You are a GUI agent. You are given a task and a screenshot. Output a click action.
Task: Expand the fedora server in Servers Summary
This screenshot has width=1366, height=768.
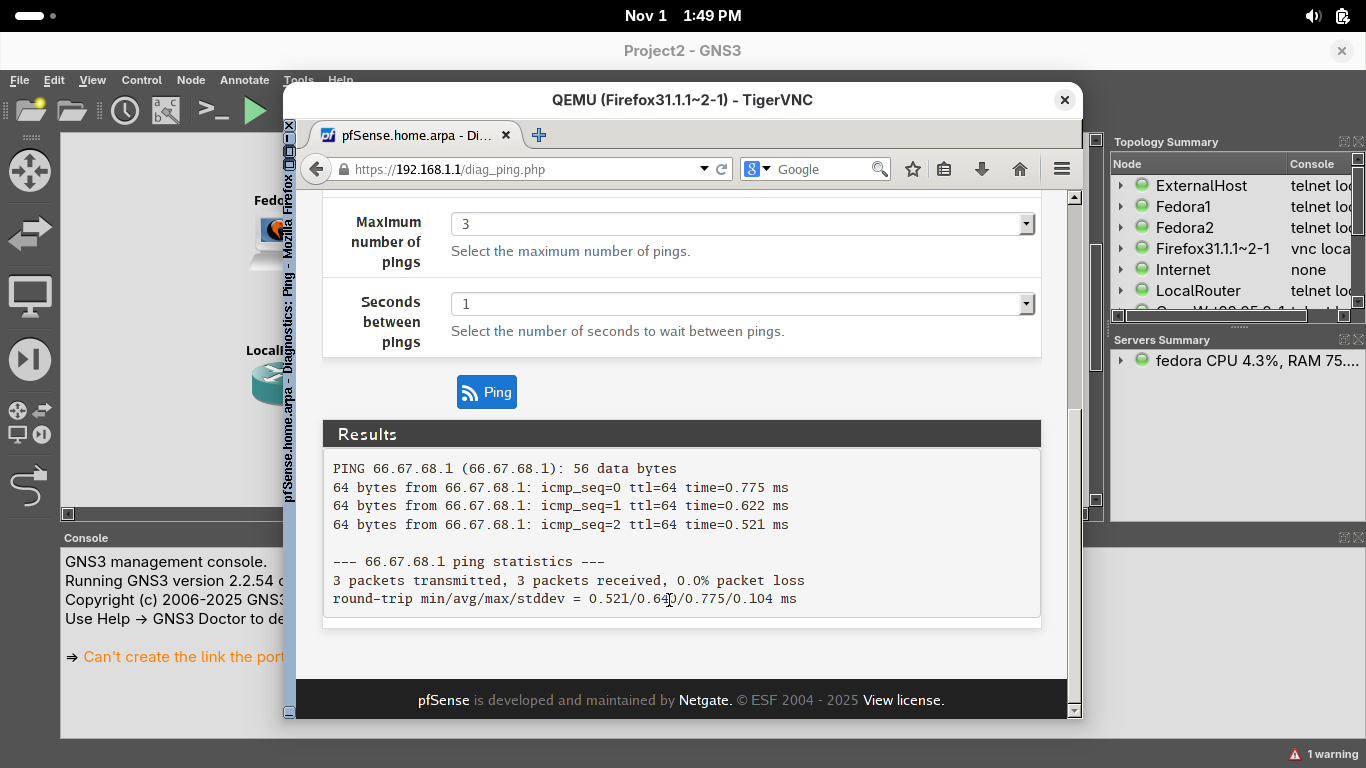[x=1121, y=361]
